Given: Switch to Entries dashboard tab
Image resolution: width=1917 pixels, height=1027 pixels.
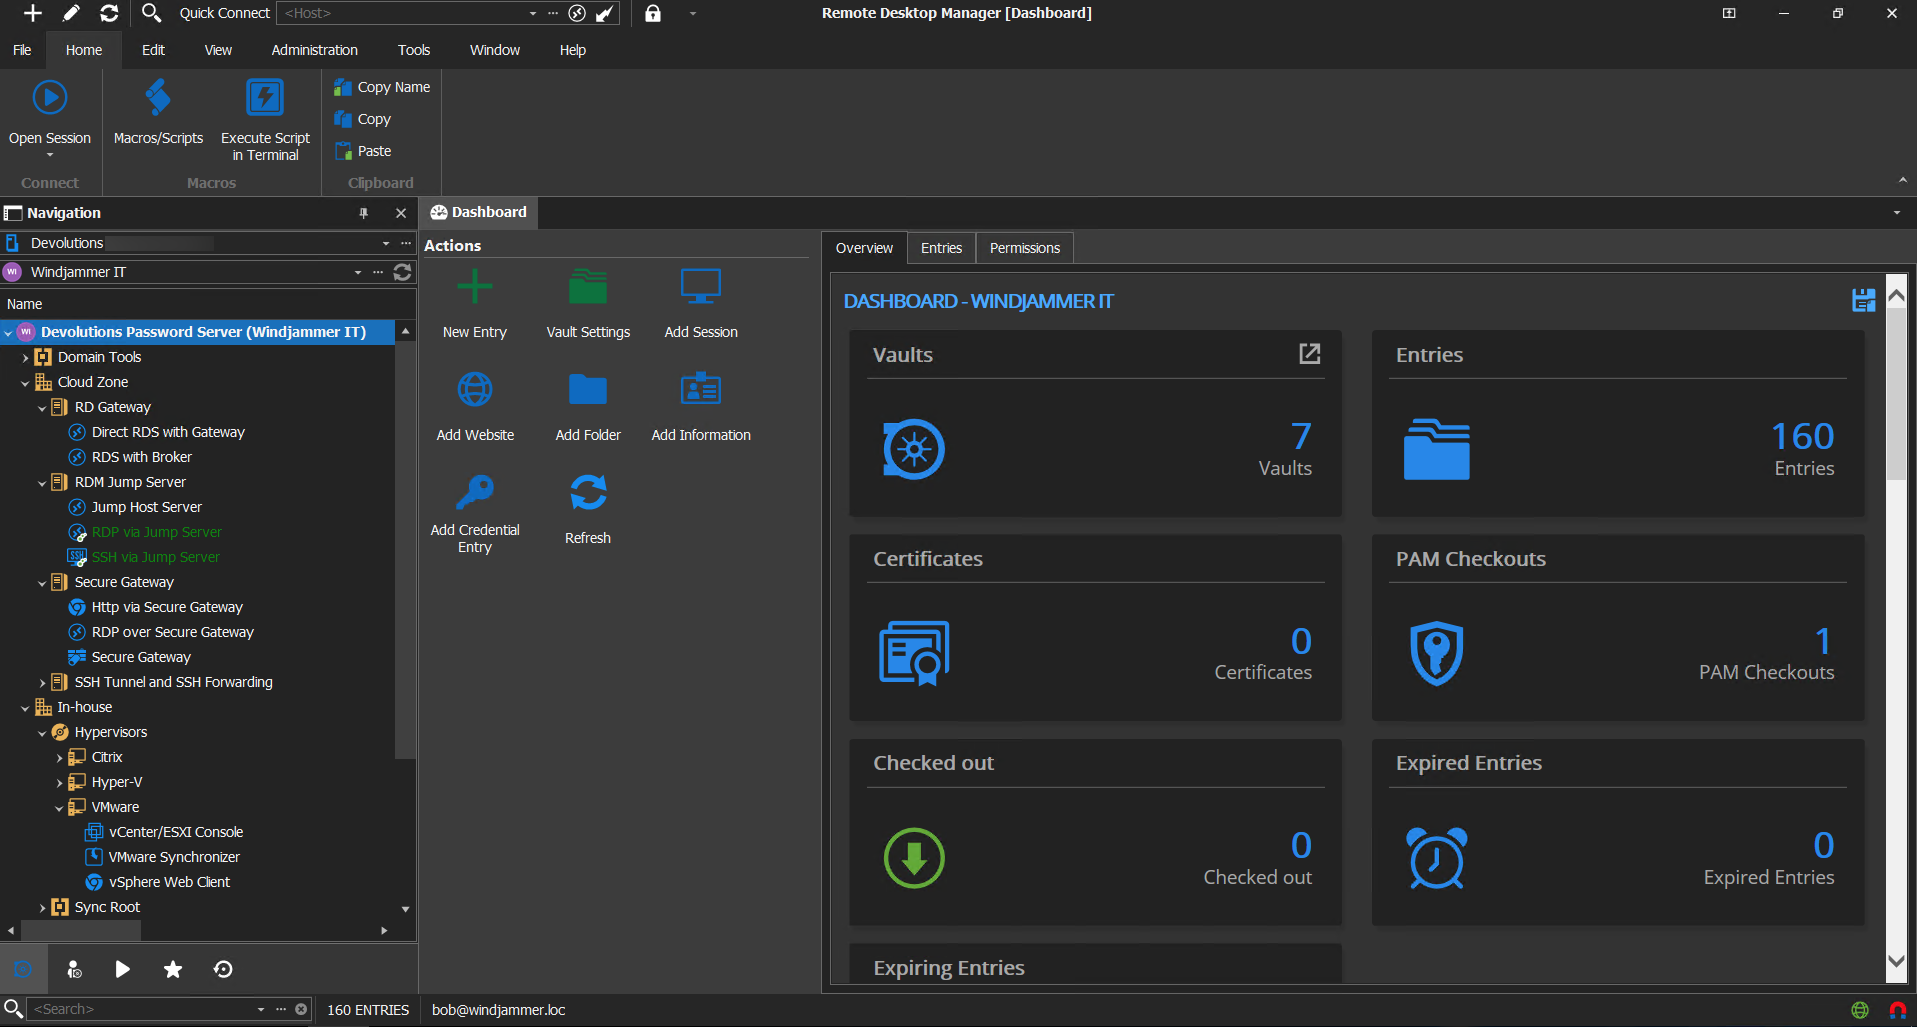Looking at the screenshot, I should (941, 248).
